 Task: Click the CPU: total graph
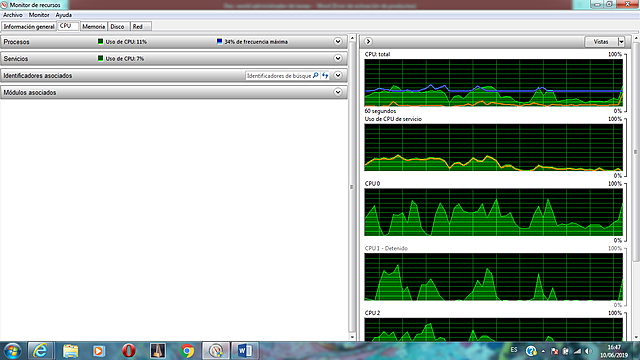(x=493, y=83)
